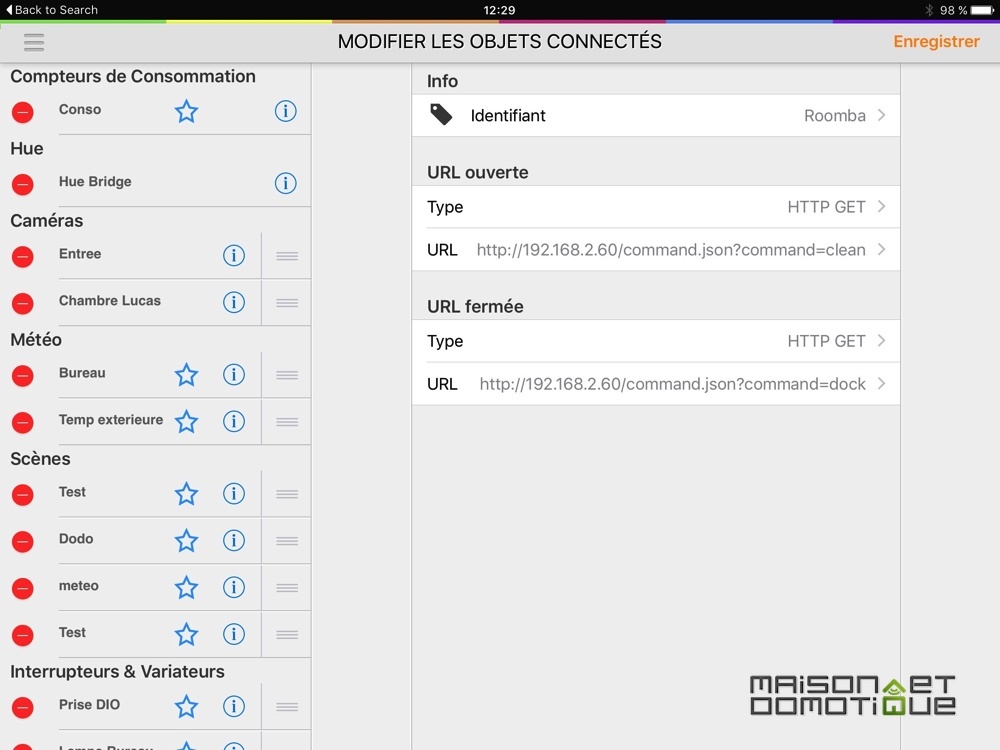Open Identifiant row showing Roomba
Screen dimensions: 1000x750
tap(656, 115)
